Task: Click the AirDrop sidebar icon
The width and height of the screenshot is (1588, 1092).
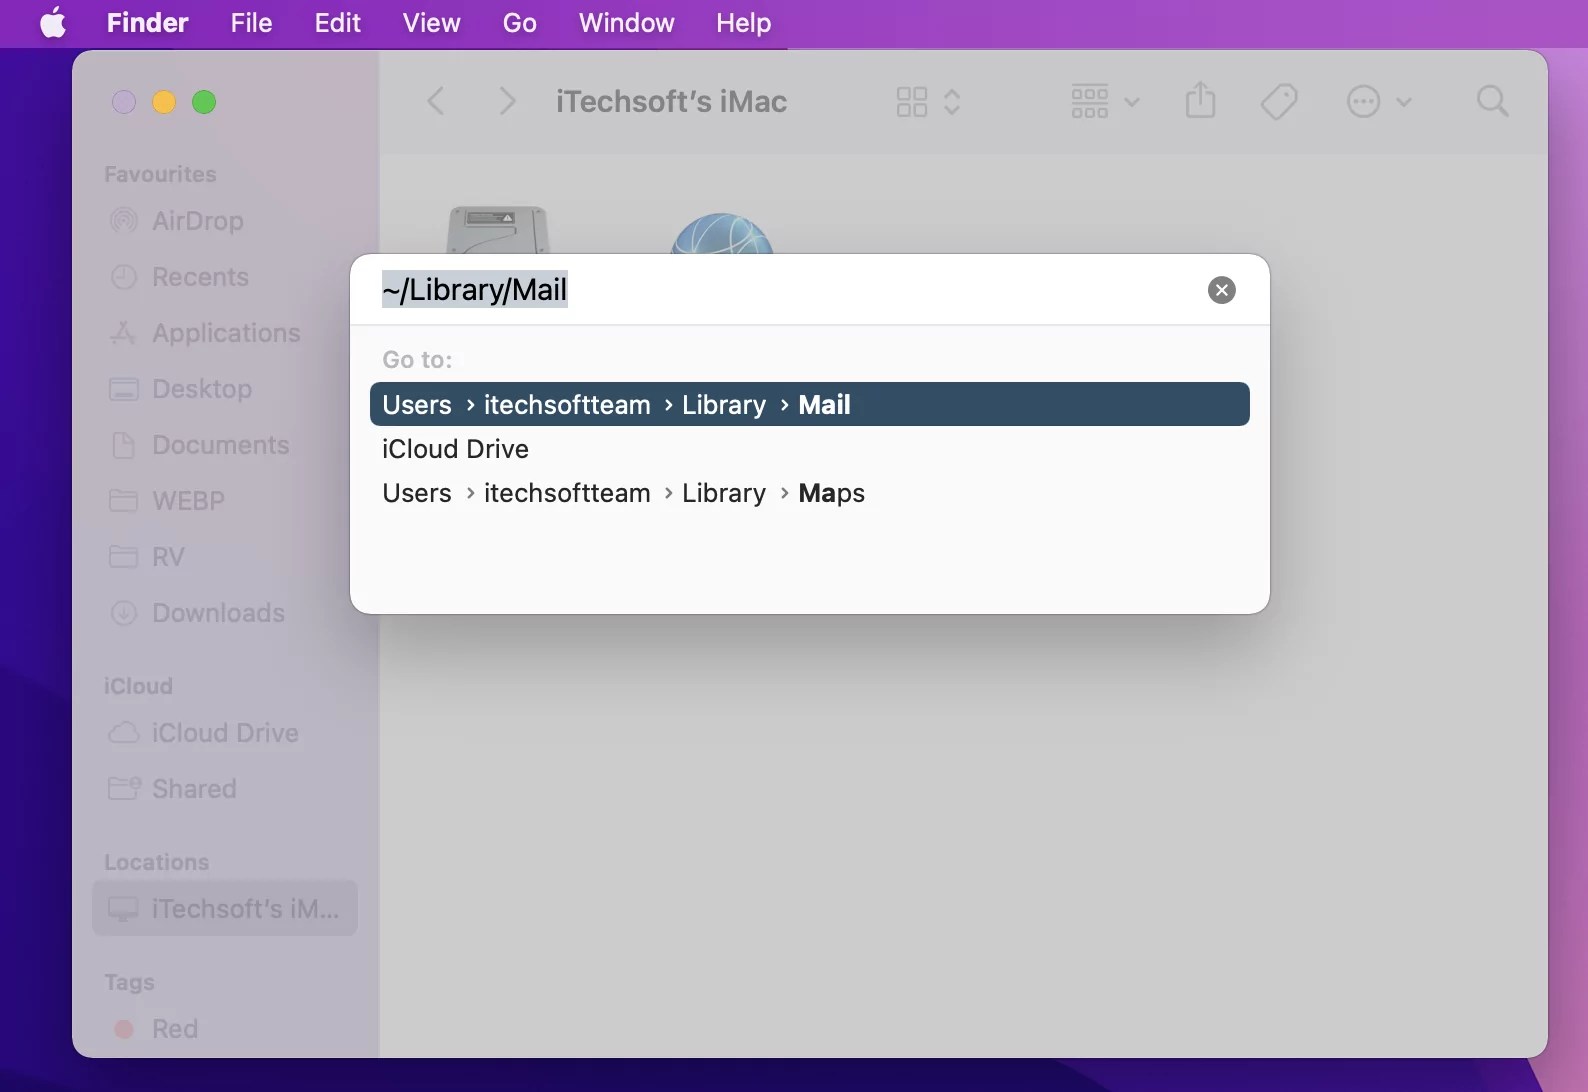Action: click(123, 221)
